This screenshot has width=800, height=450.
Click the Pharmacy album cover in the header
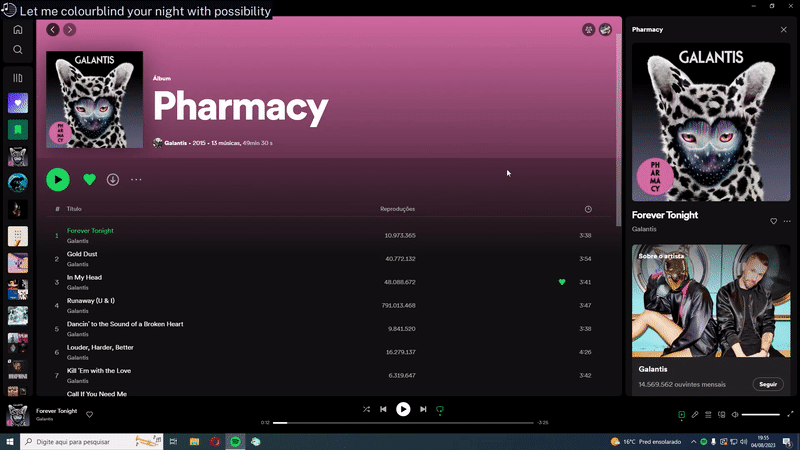click(94, 99)
